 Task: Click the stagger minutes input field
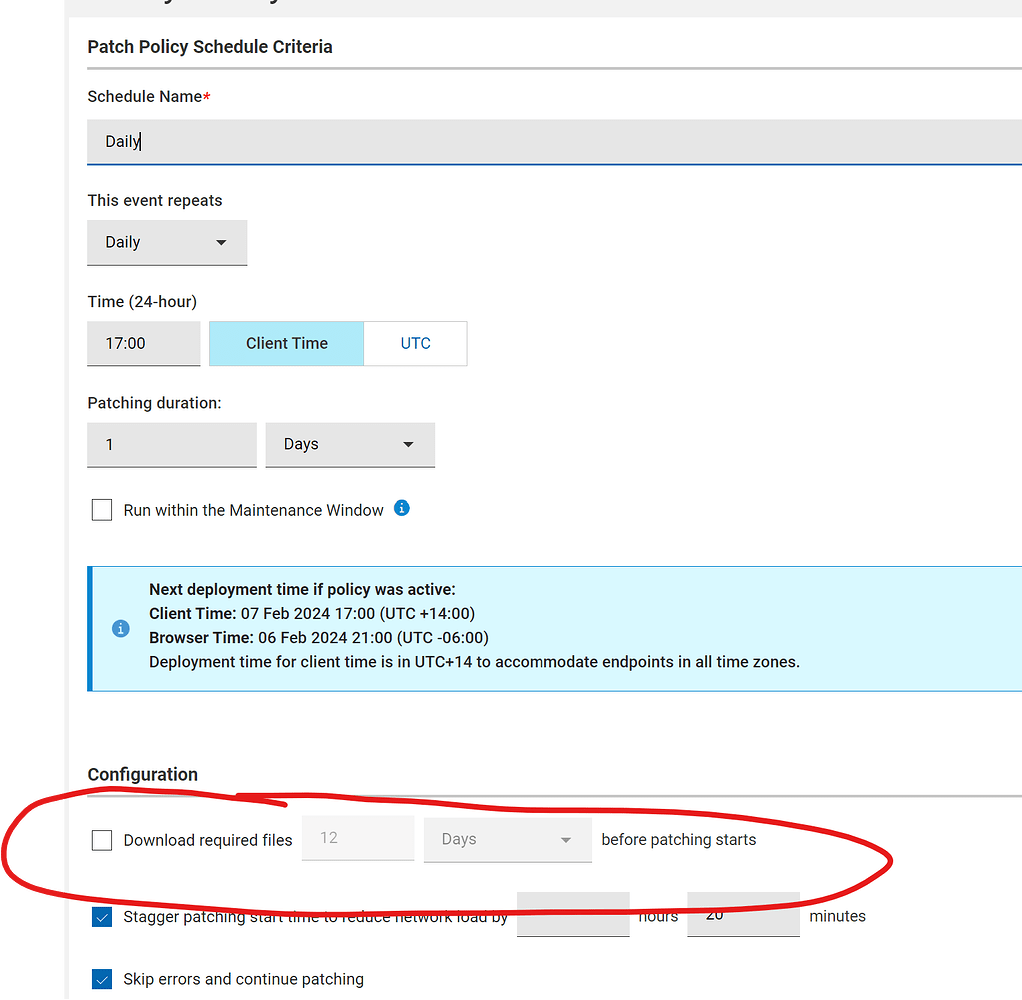click(x=743, y=915)
